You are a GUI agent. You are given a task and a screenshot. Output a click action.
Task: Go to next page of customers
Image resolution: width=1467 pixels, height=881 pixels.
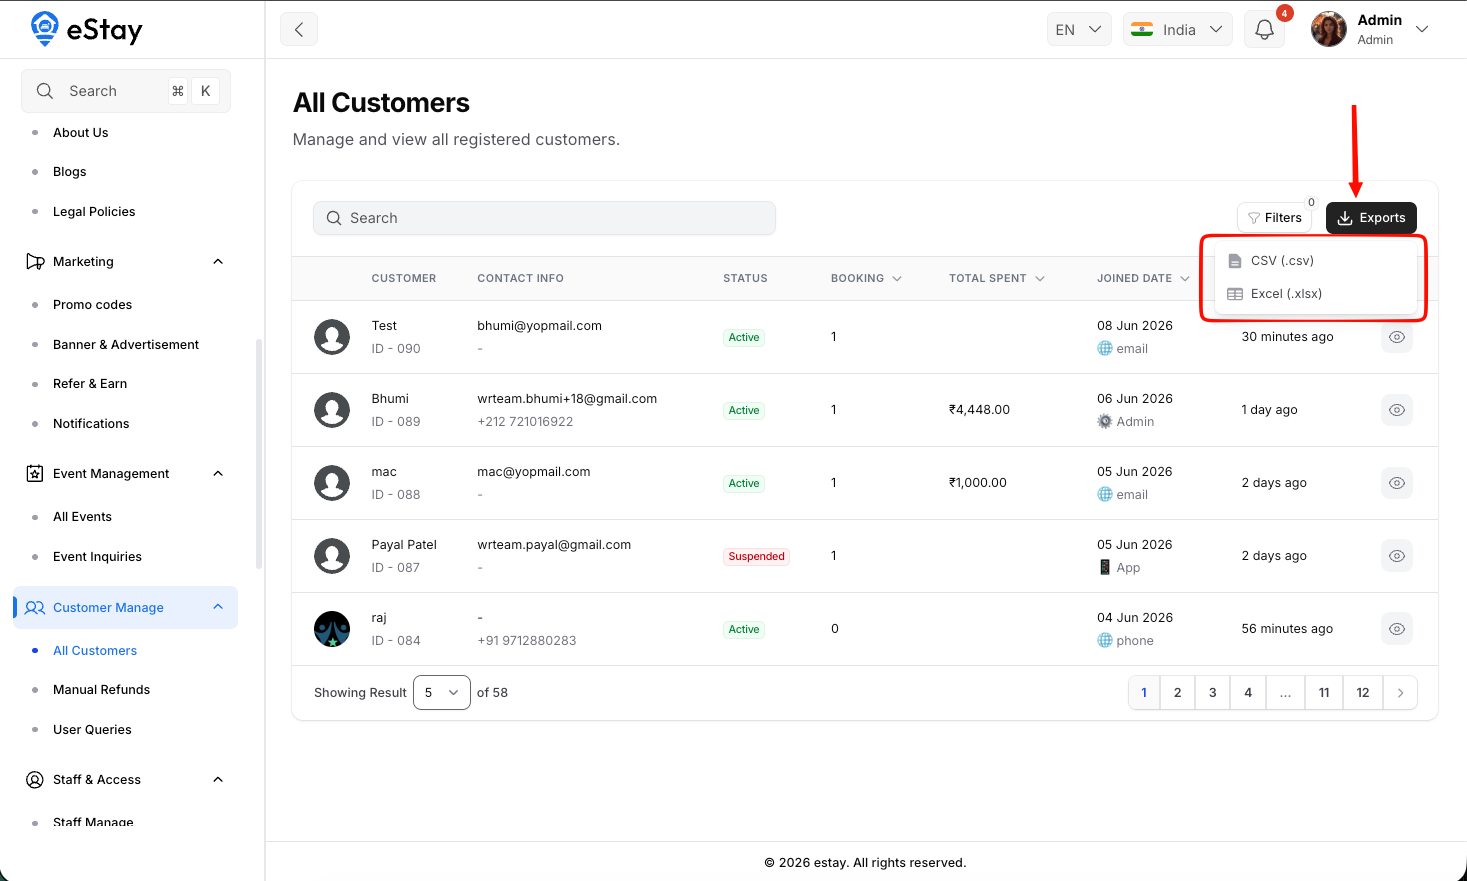(x=1400, y=693)
